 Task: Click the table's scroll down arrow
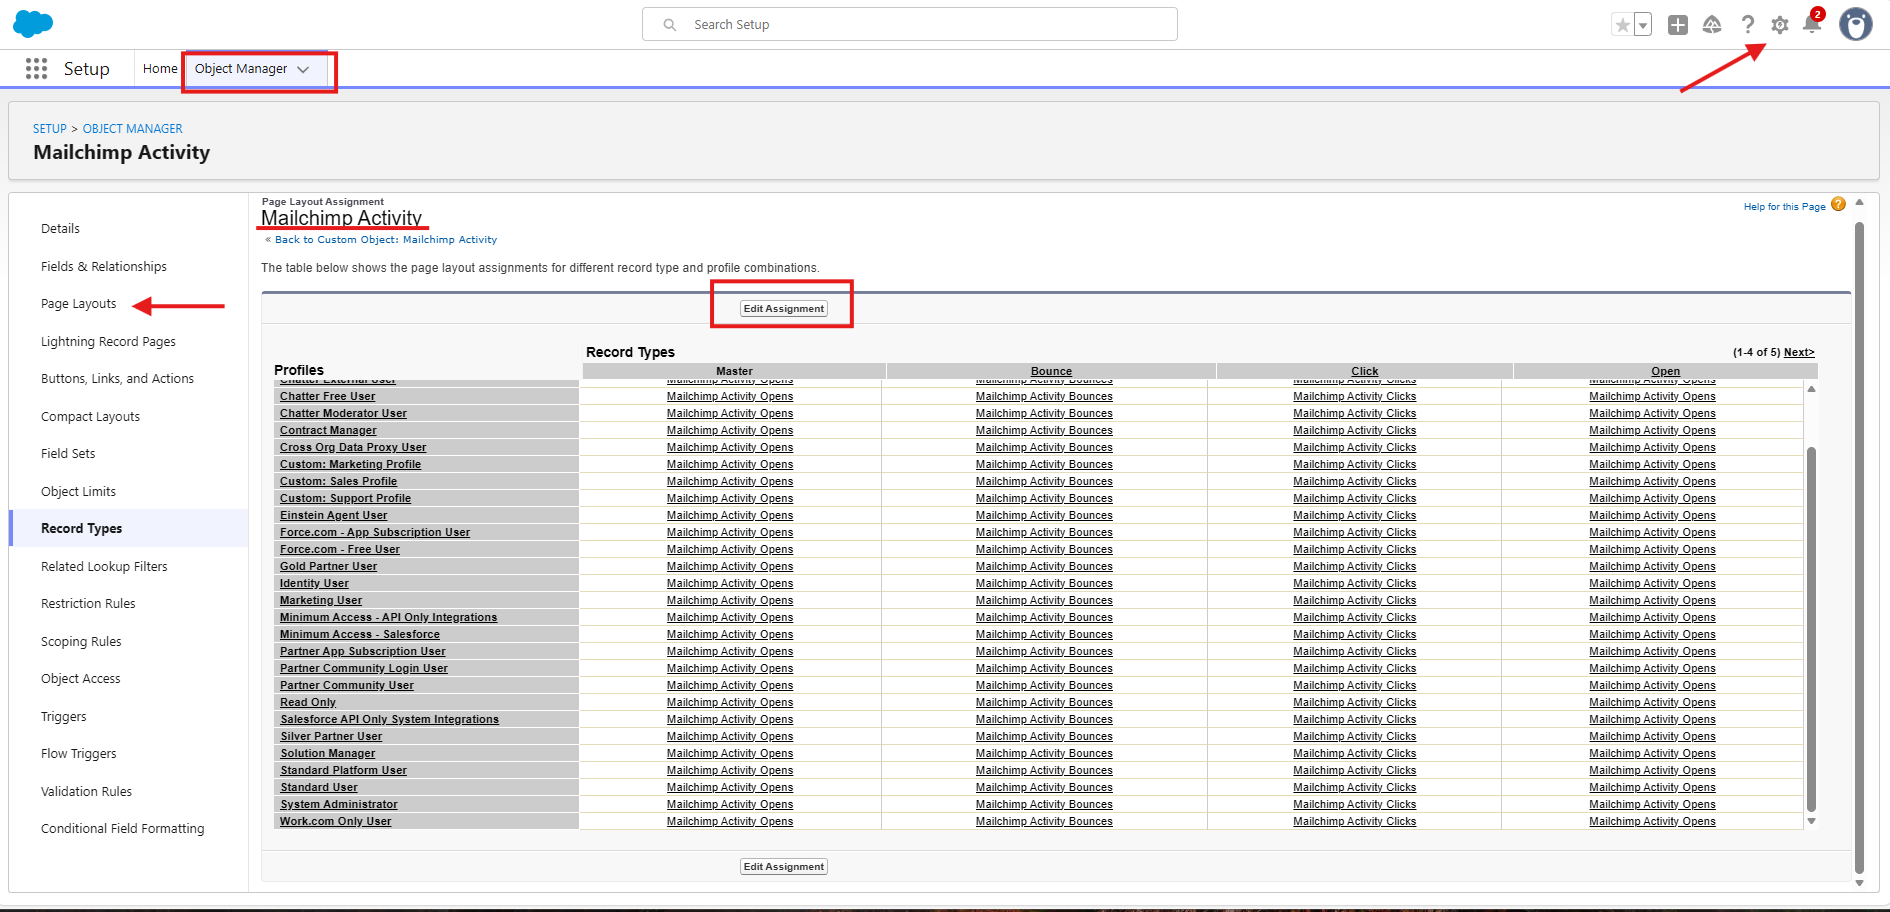click(1811, 821)
